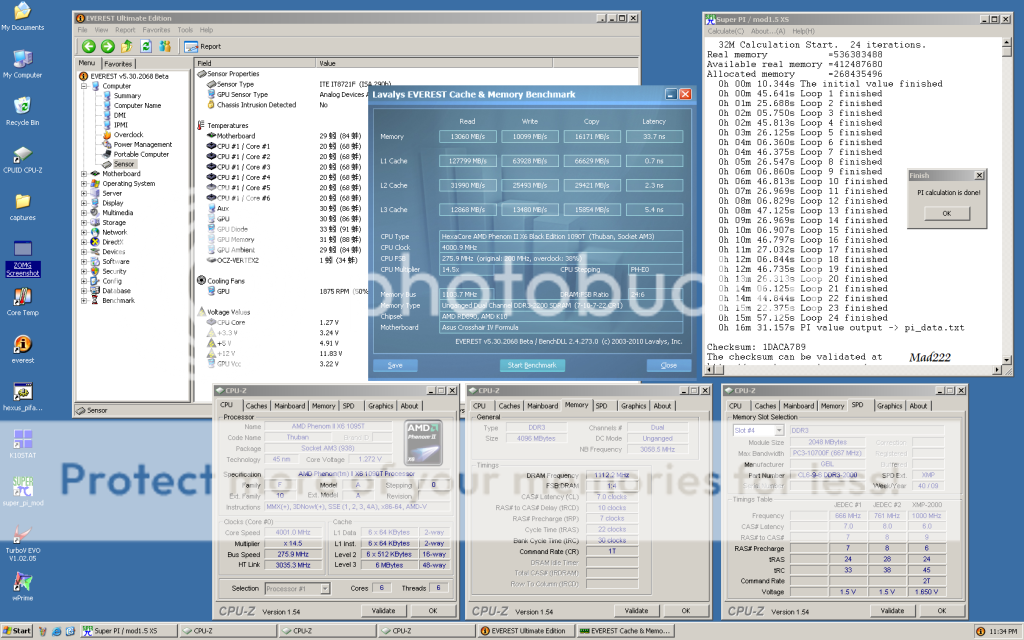Click Start Benchmark in the EVEREST benchmark dialog

click(530, 365)
